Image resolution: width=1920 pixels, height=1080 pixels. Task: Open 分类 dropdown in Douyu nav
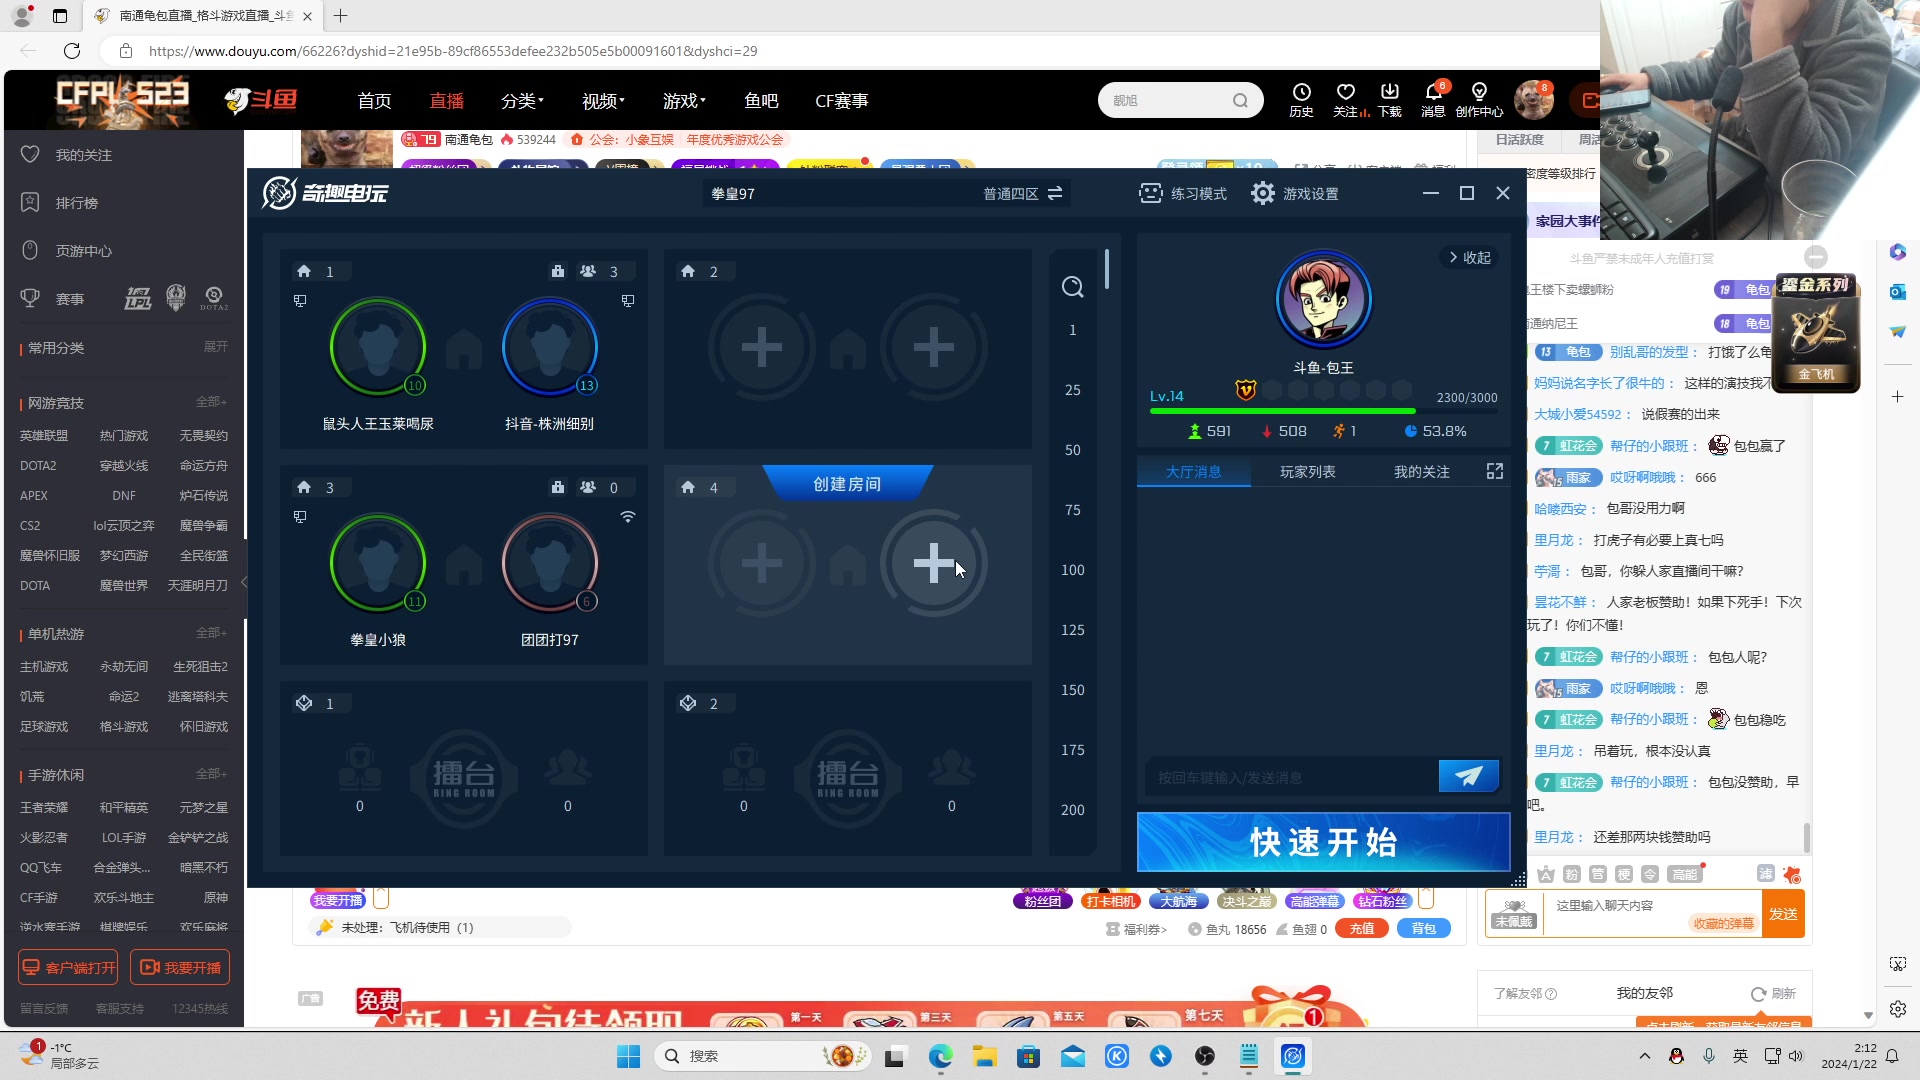522,101
